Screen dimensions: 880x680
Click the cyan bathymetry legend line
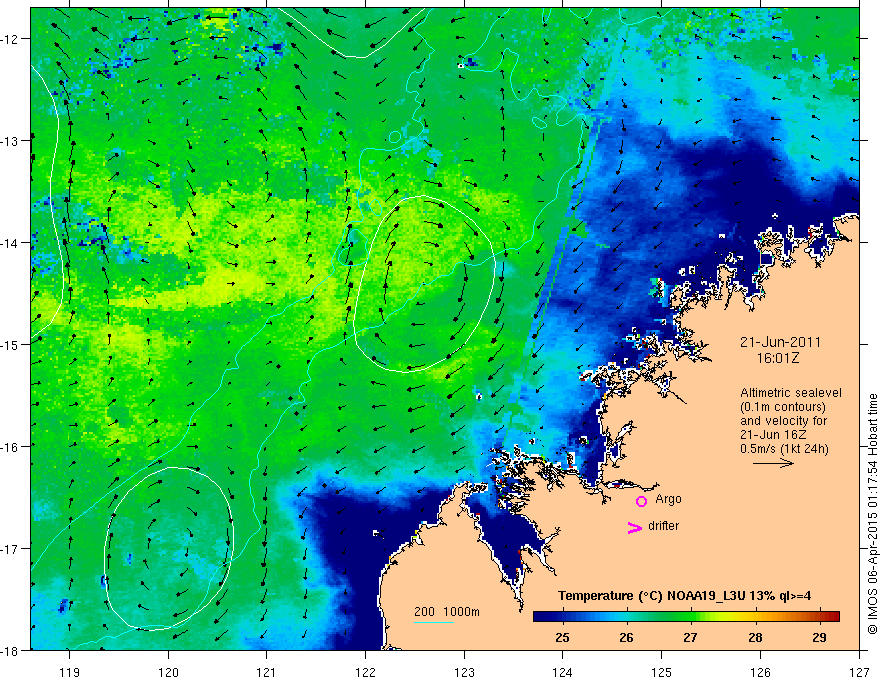click(x=434, y=622)
